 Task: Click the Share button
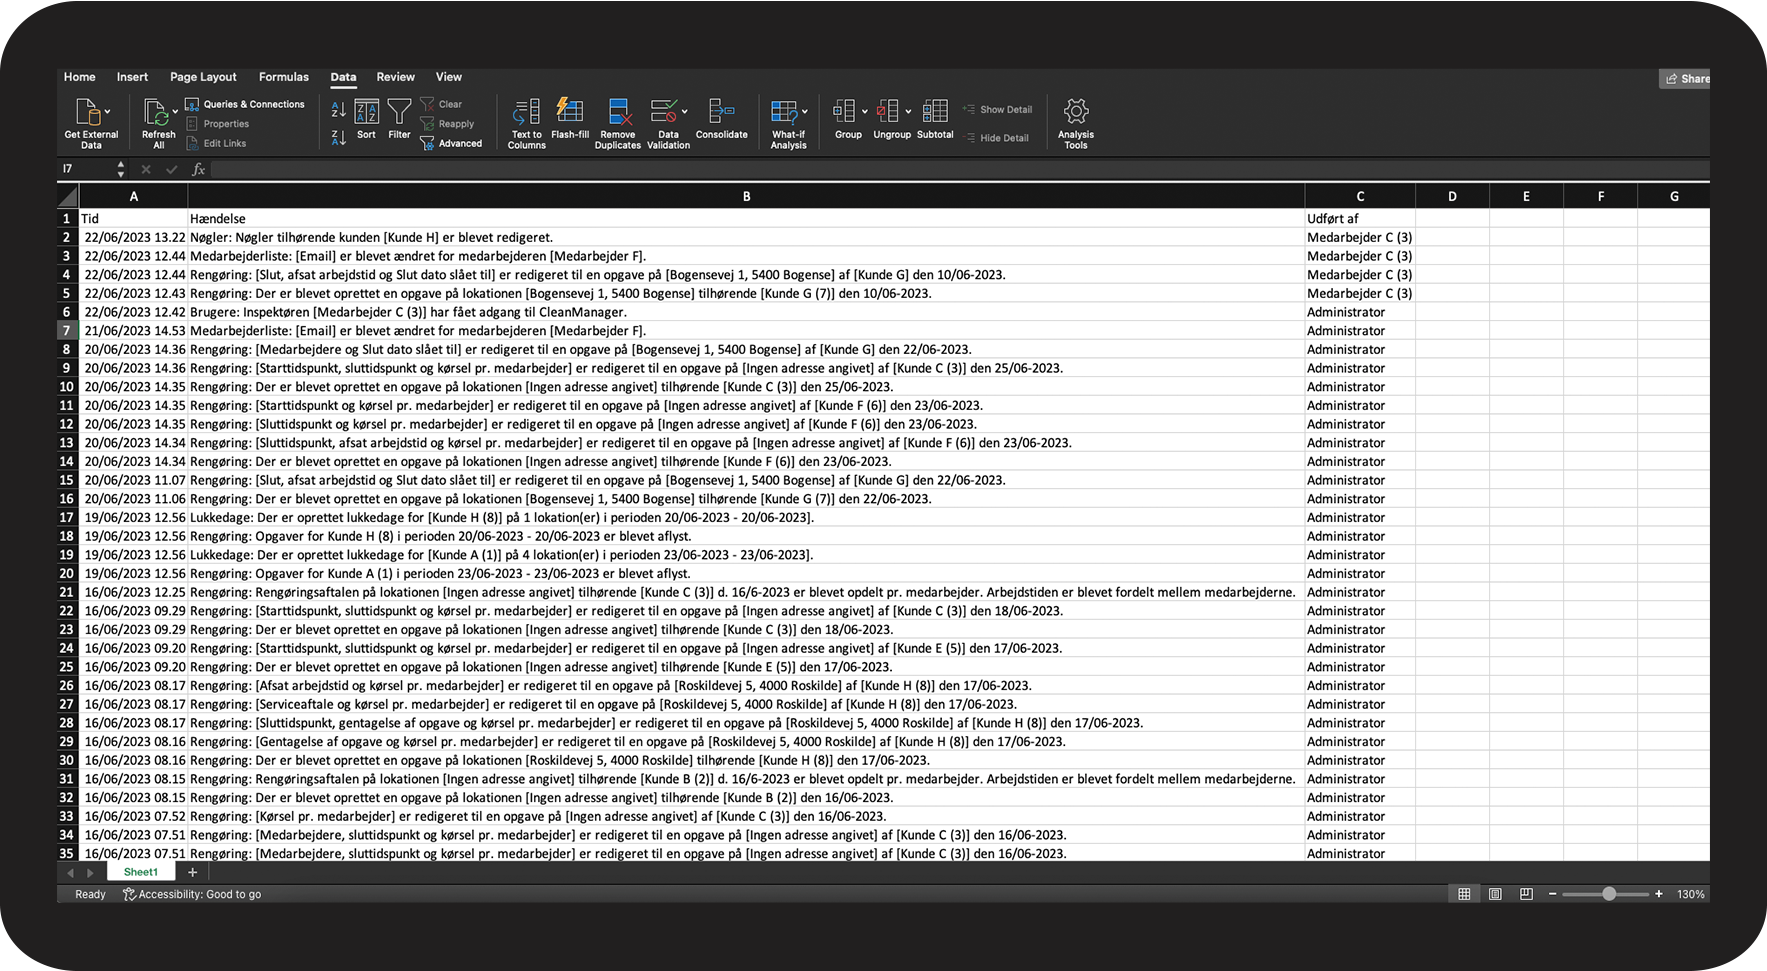pyautogui.click(x=1686, y=78)
